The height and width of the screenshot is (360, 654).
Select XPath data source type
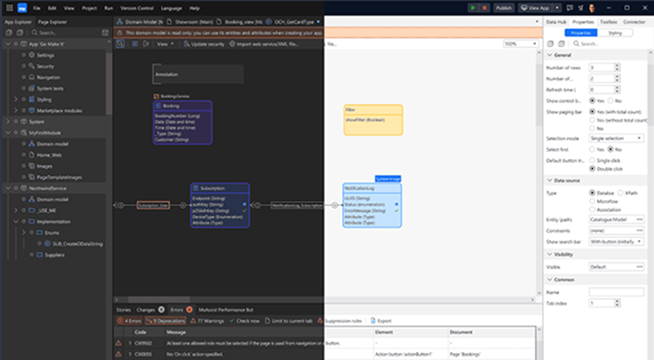click(620, 193)
